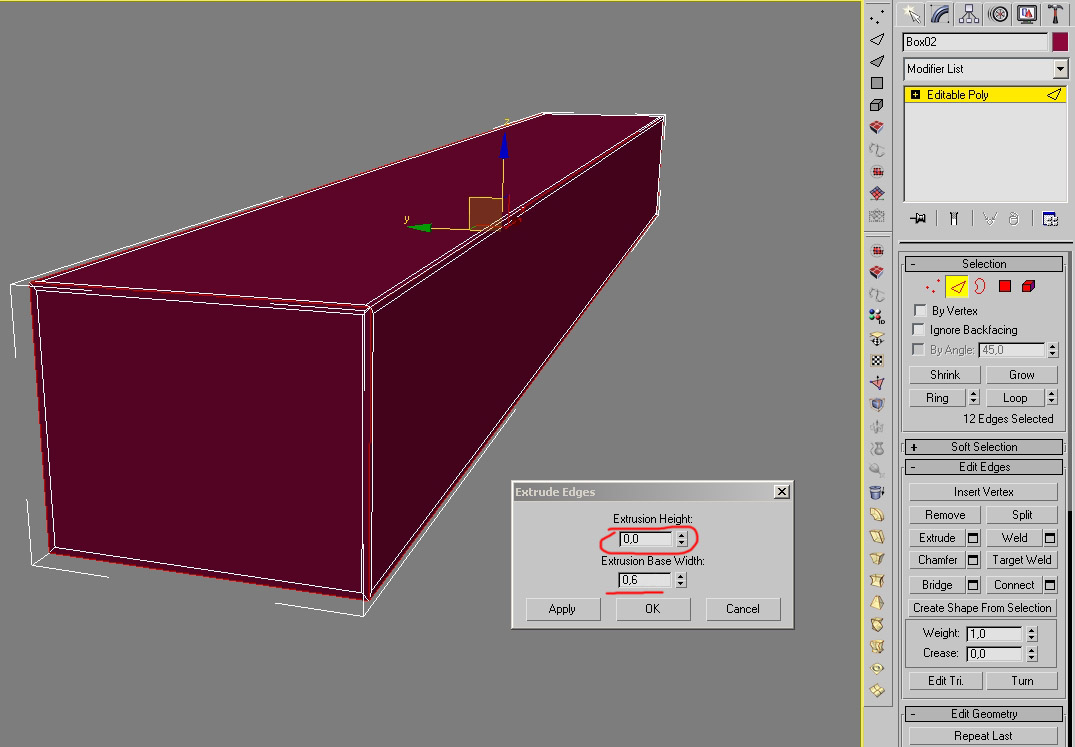This screenshot has height=747, width=1075.
Task: Expand the Soft Selection rollout
Action: (983, 447)
